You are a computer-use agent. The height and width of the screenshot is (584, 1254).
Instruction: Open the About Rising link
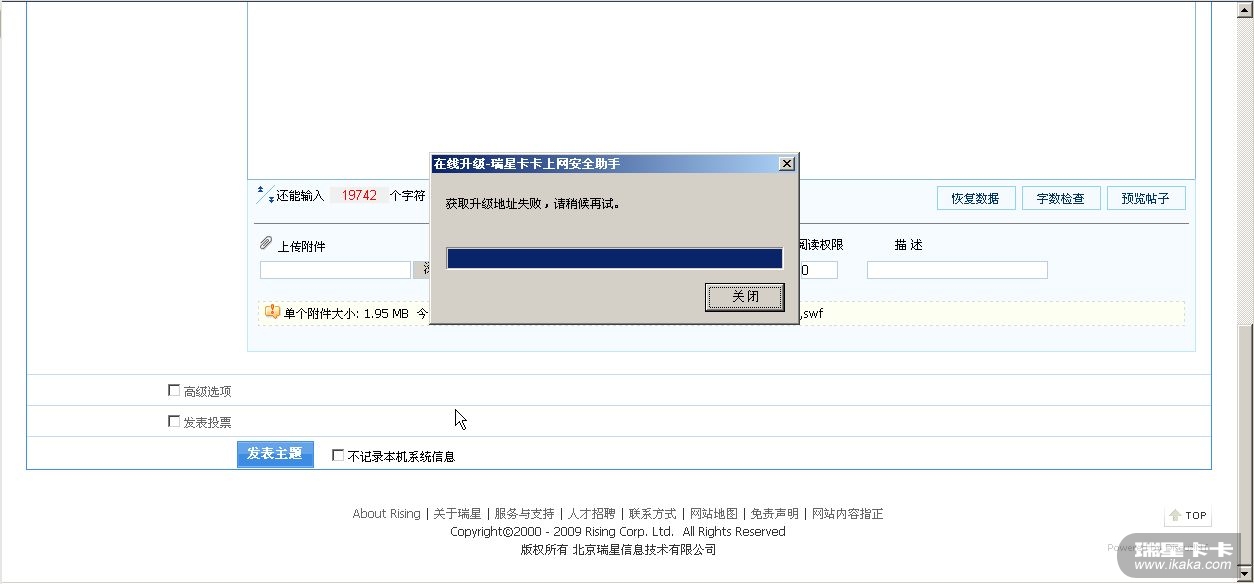pyautogui.click(x=386, y=514)
